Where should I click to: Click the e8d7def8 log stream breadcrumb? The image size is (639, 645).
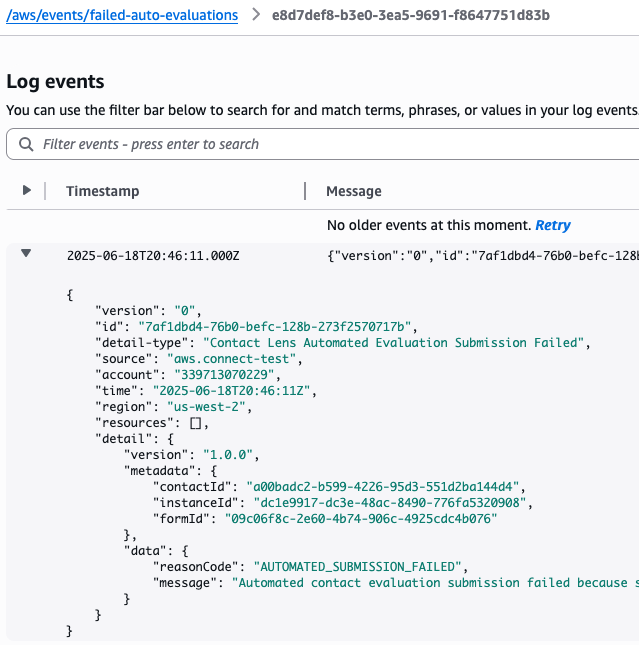[410, 16]
